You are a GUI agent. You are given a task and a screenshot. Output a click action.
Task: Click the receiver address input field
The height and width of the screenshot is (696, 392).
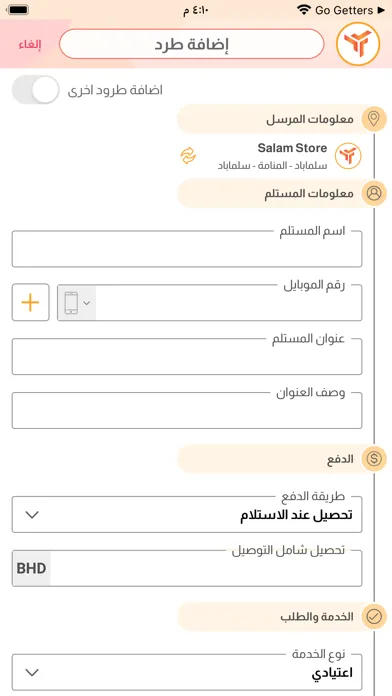pos(187,356)
